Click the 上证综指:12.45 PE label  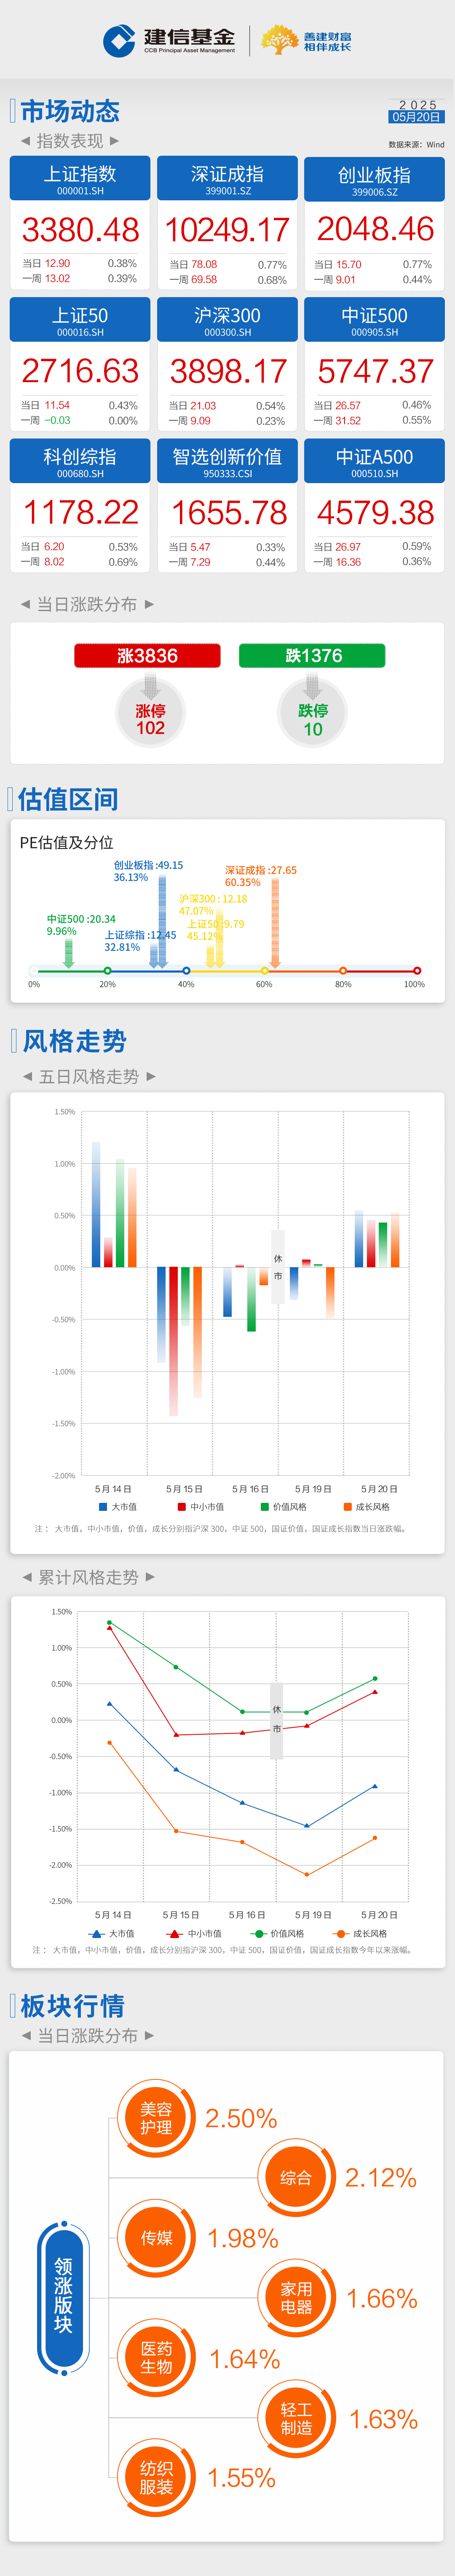[x=140, y=941]
